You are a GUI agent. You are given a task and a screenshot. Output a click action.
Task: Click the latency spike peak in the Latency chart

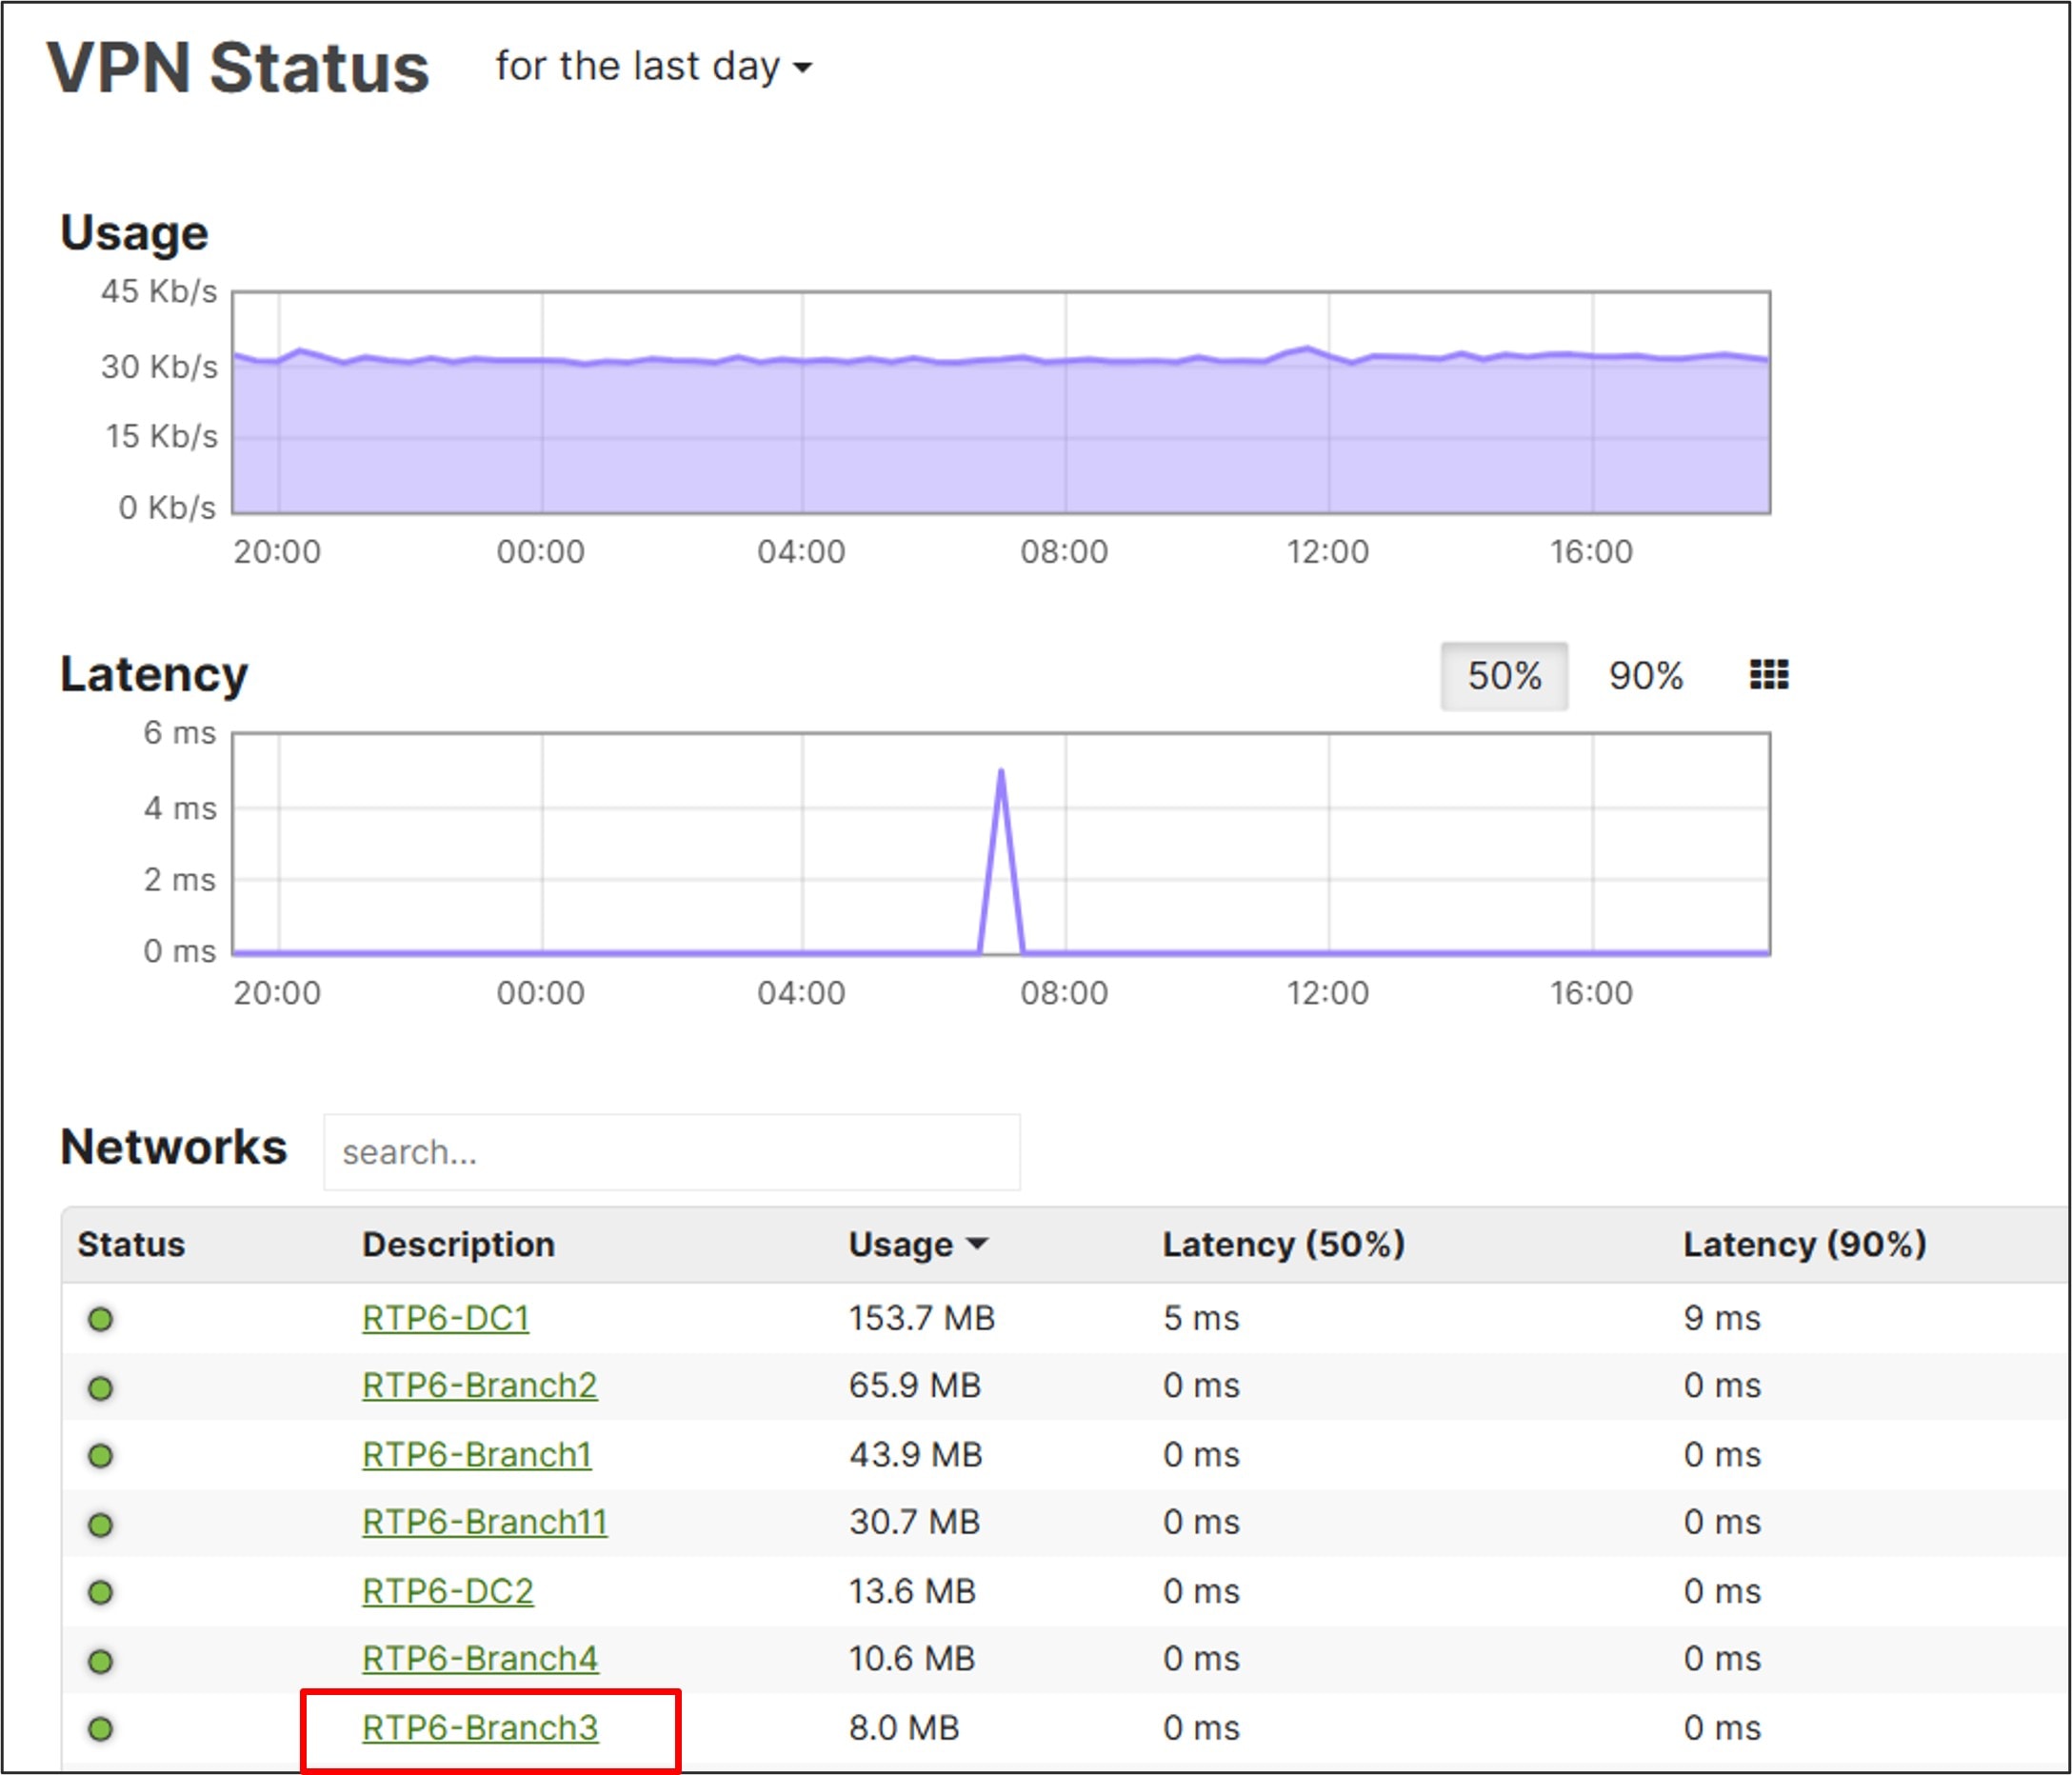pyautogui.click(x=1001, y=771)
